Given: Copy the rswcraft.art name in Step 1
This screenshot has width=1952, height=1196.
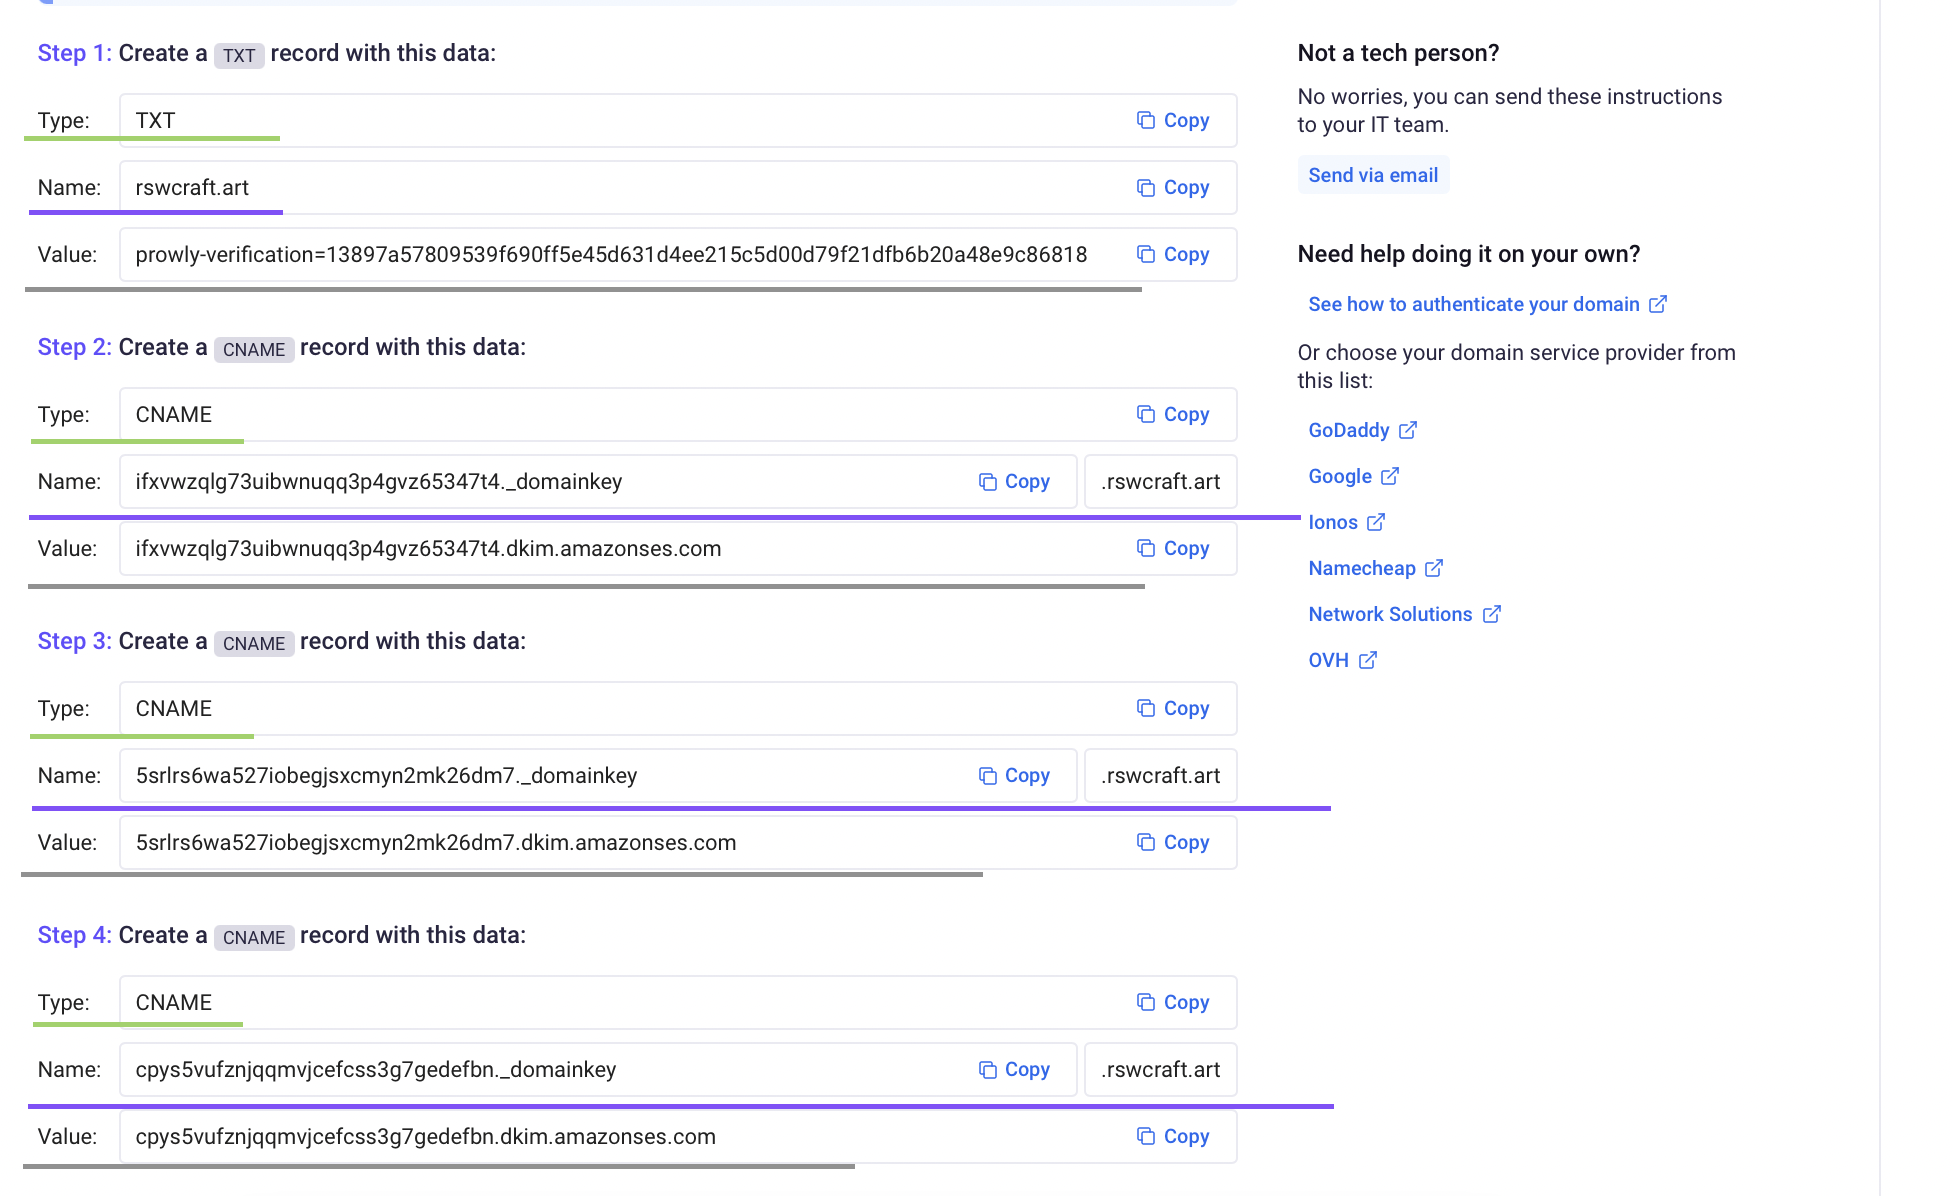Looking at the screenshot, I should [1173, 187].
